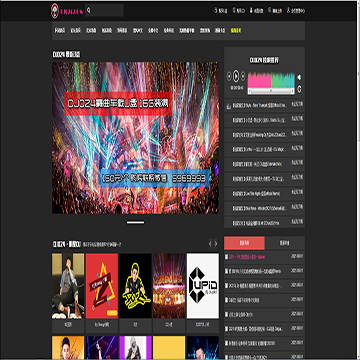This screenshot has width=360, height=360.
Task: Skip to next track in player
Action: pyautogui.click(x=243, y=76)
